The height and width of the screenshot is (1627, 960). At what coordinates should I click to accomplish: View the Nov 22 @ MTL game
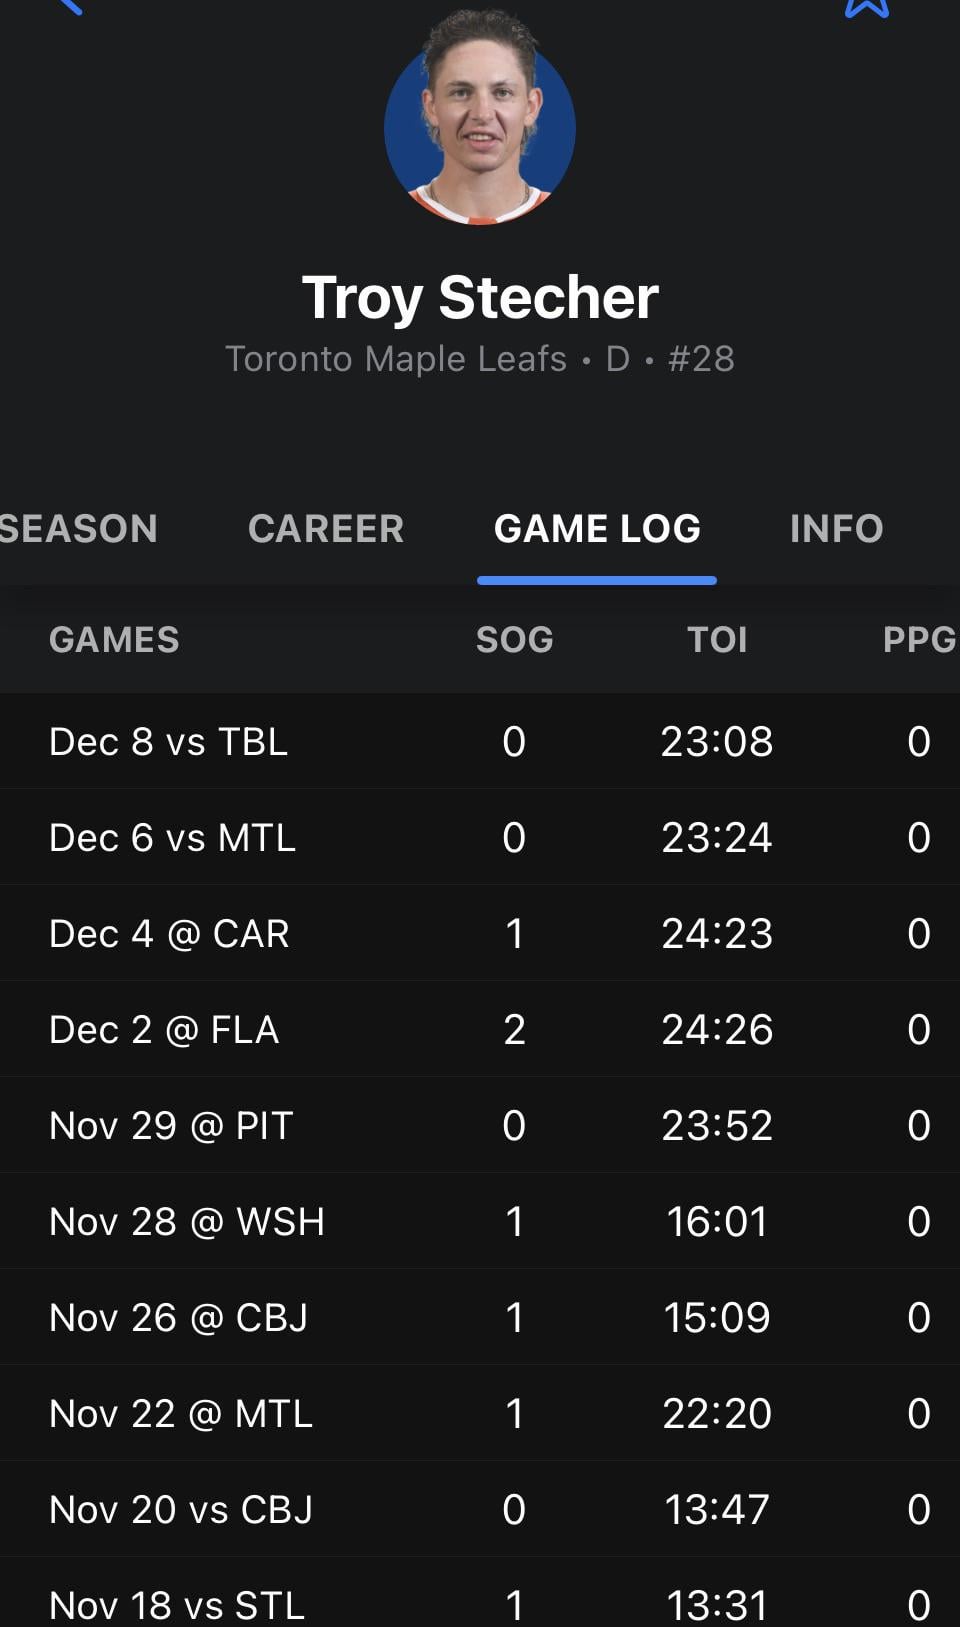pyautogui.click(x=181, y=1413)
